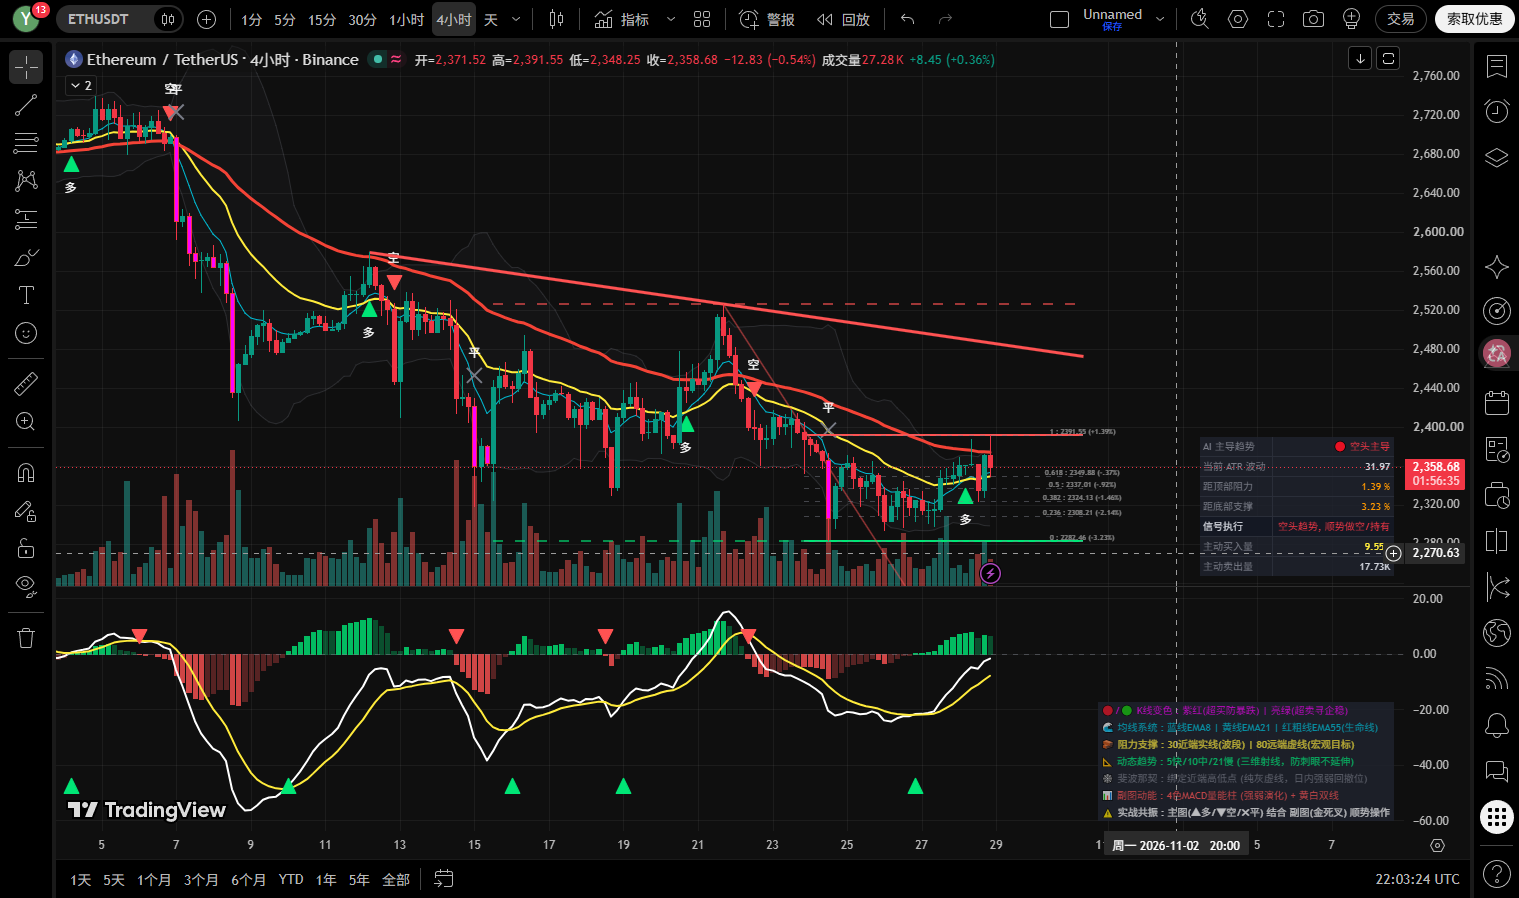
Task: Delete drawings with the trash icon
Action: 26,637
